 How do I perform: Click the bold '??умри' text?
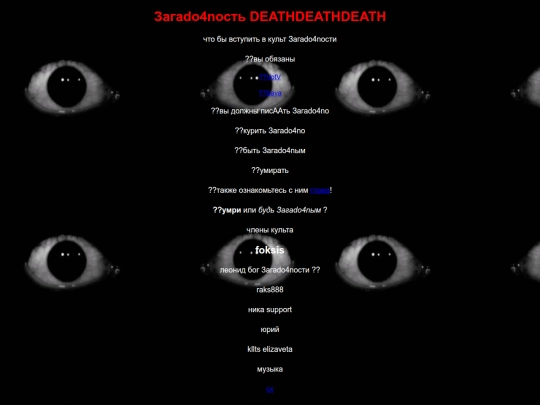(227, 210)
